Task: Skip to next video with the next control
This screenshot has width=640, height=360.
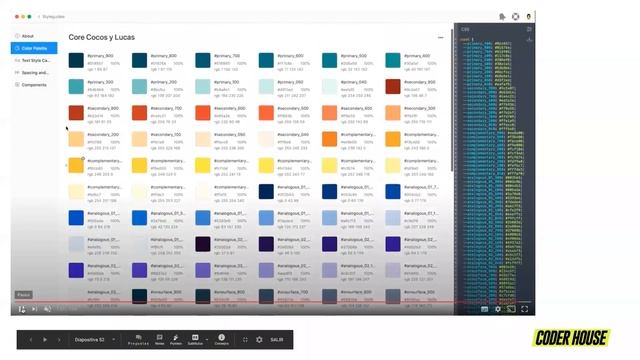Action: [35, 309]
